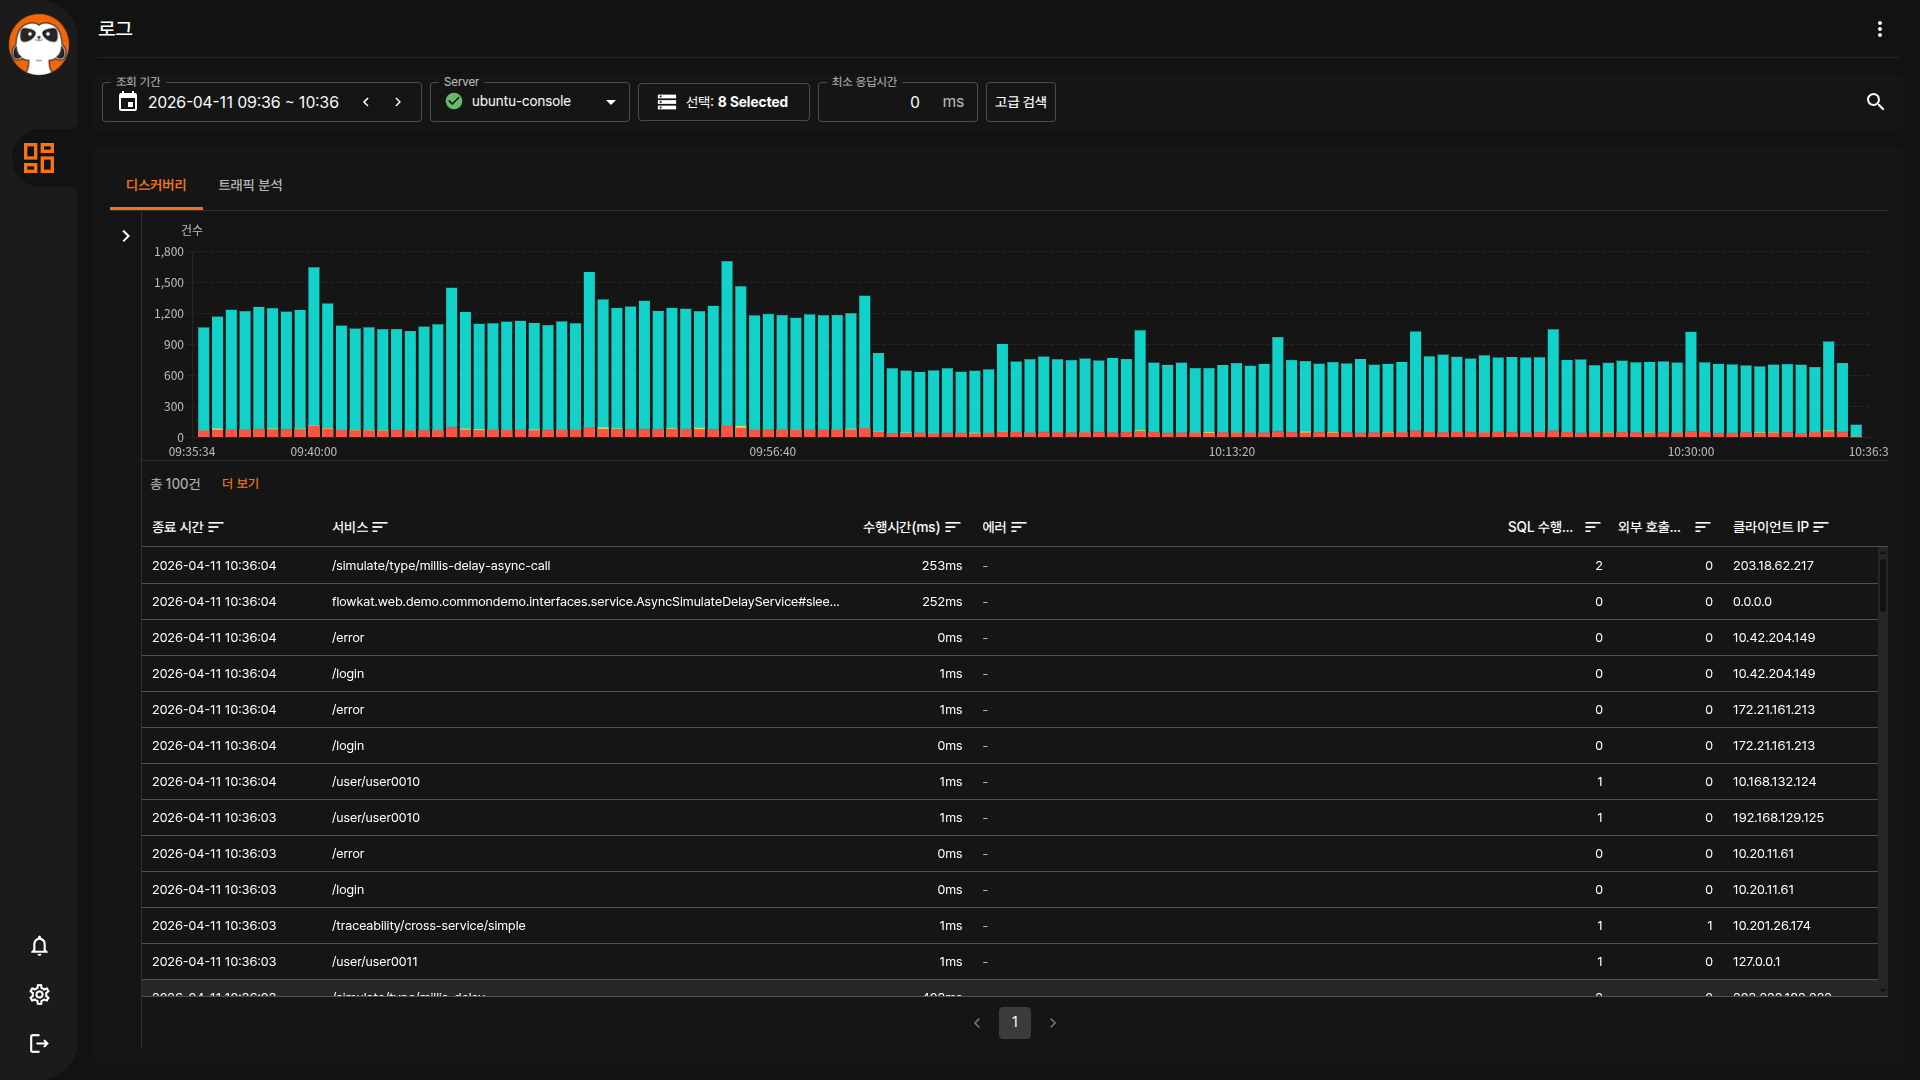
Task: Open the three-dot more options menu
Action: coord(1879,29)
